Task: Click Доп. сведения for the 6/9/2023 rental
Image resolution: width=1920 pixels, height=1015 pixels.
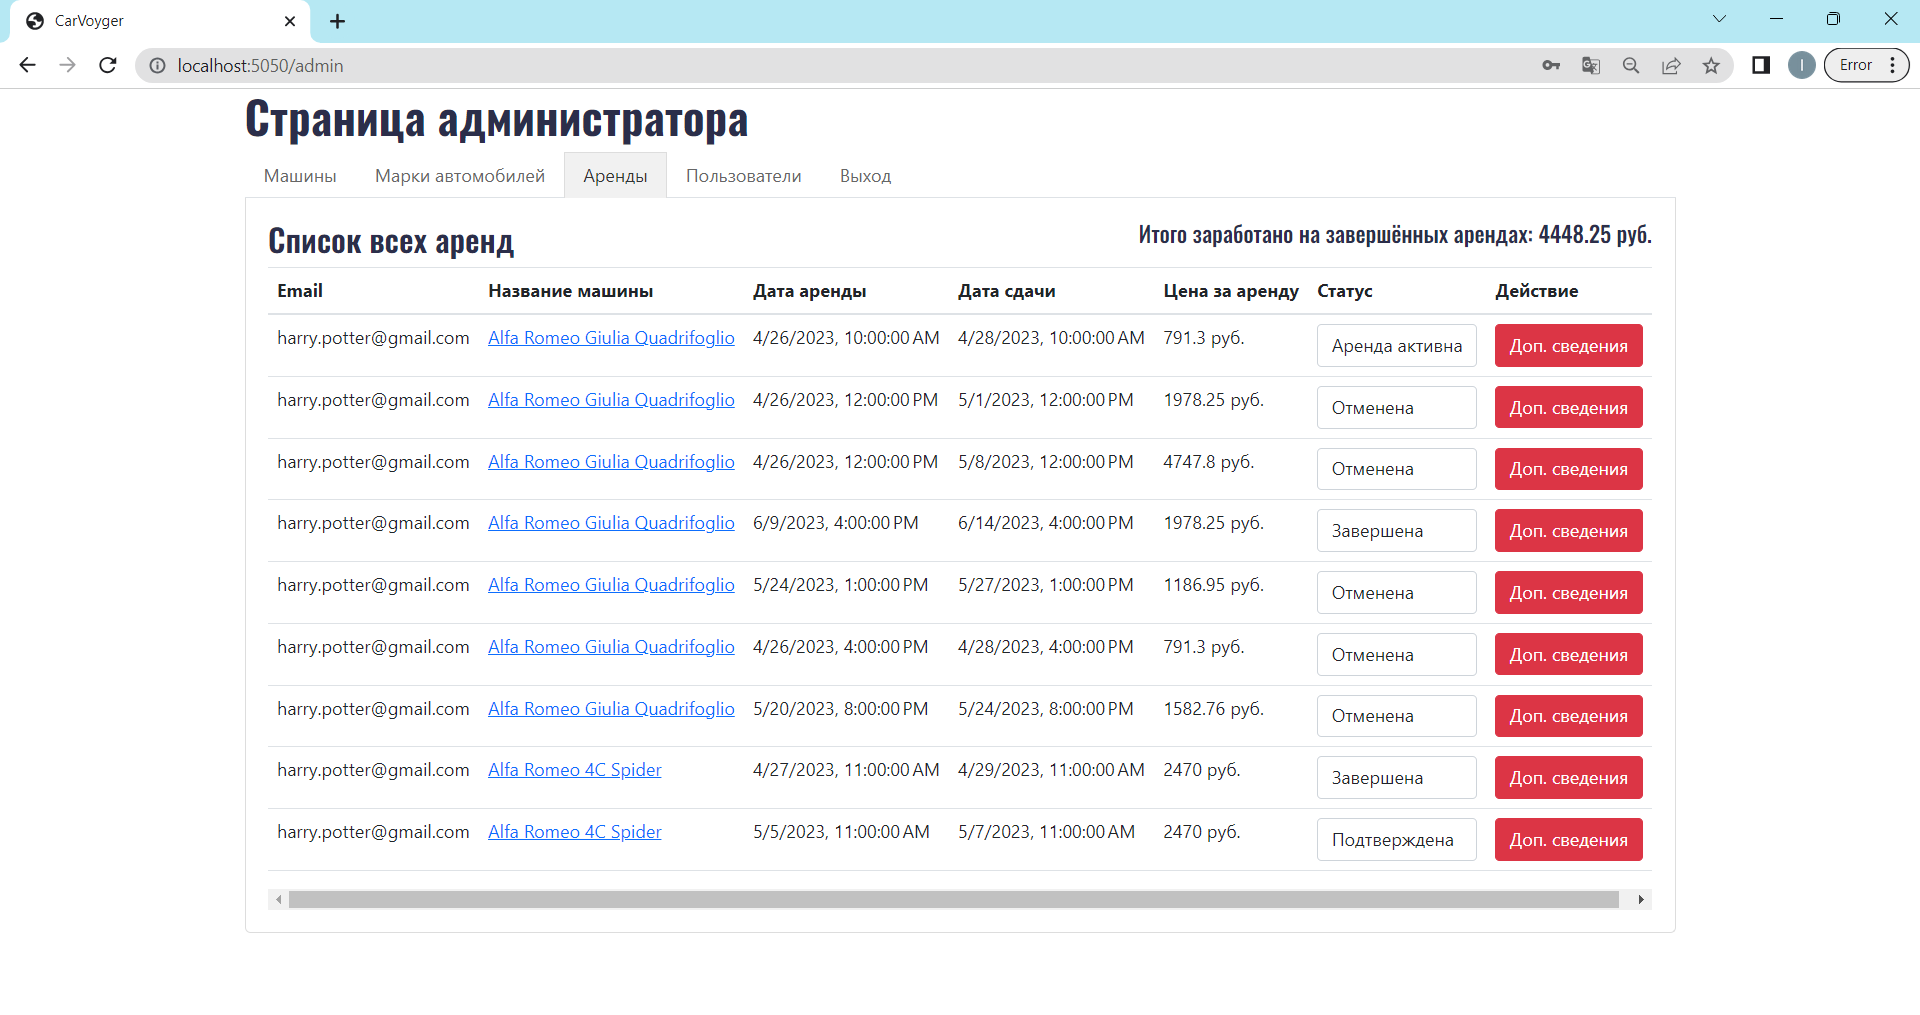Action: 1568,531
